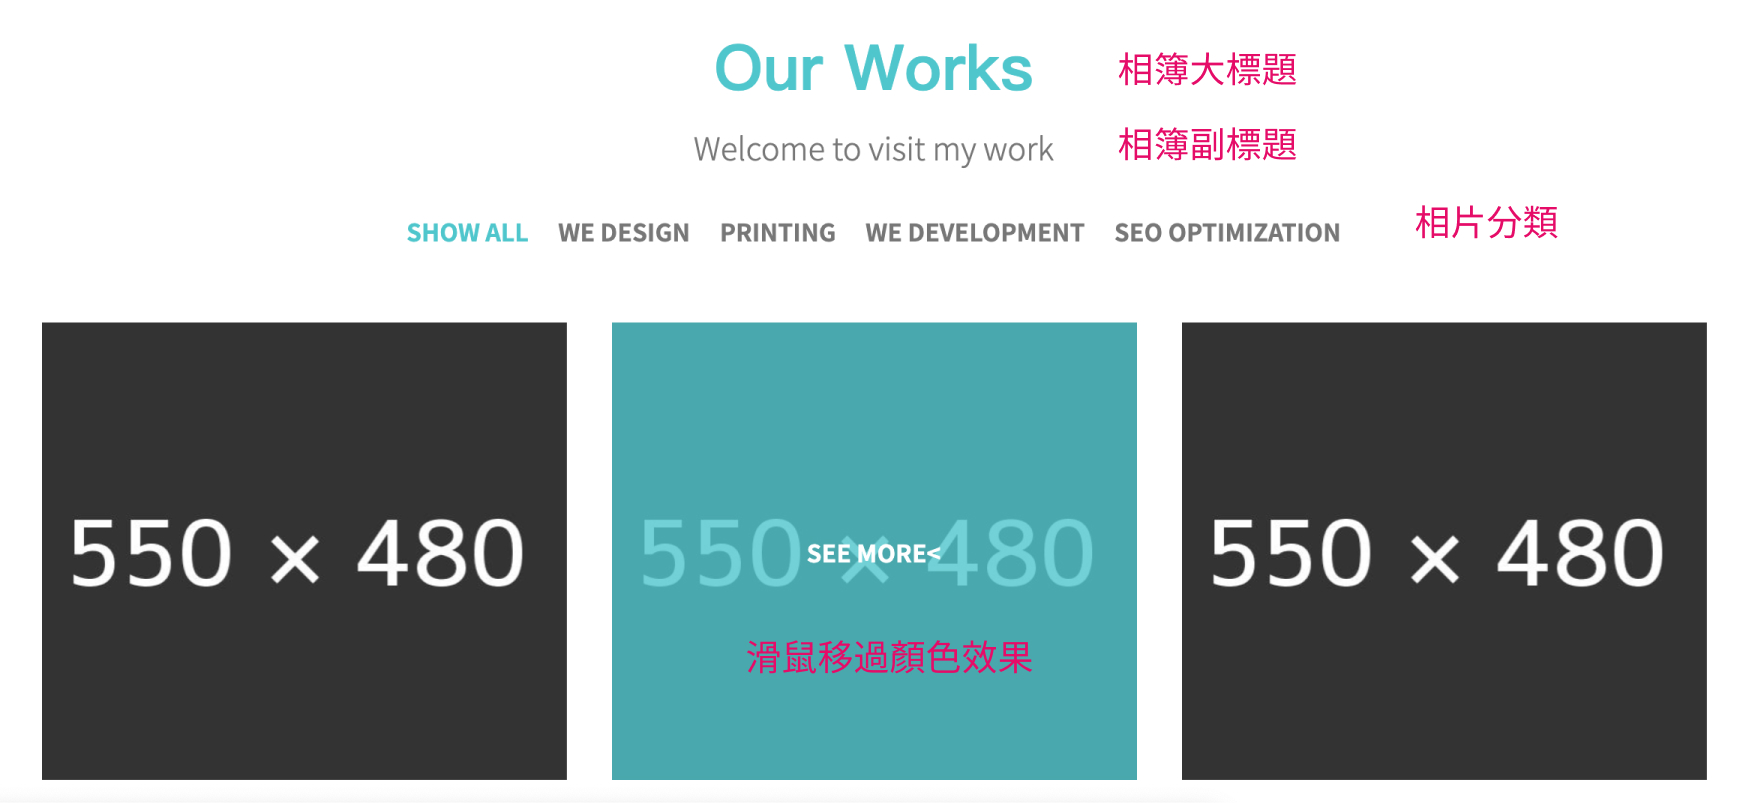Click the Welcome to visit my work subtitle
The image size is (1739, 803).
[x=874, y=149]
